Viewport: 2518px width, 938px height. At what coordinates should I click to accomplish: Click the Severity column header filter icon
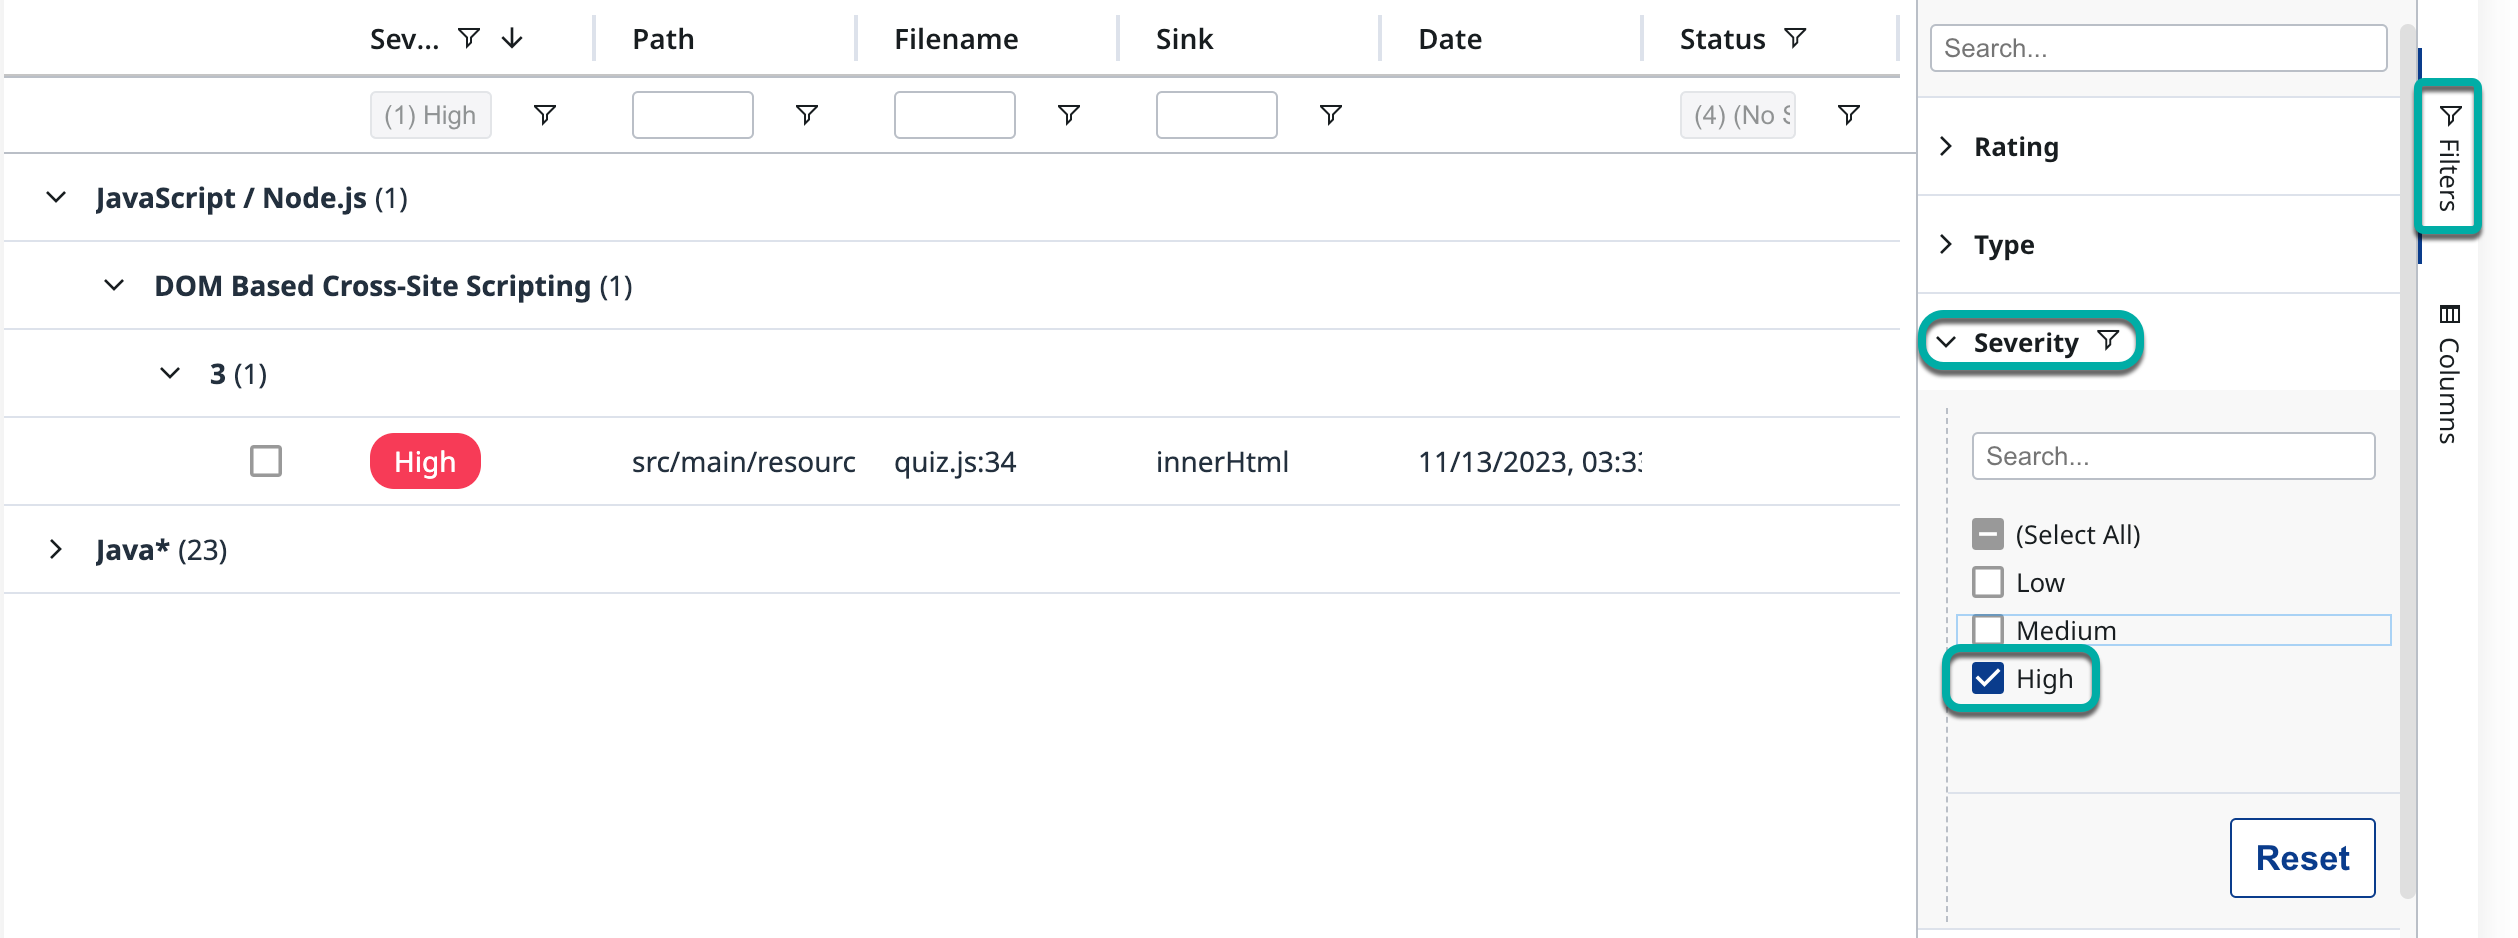(468, 38)
